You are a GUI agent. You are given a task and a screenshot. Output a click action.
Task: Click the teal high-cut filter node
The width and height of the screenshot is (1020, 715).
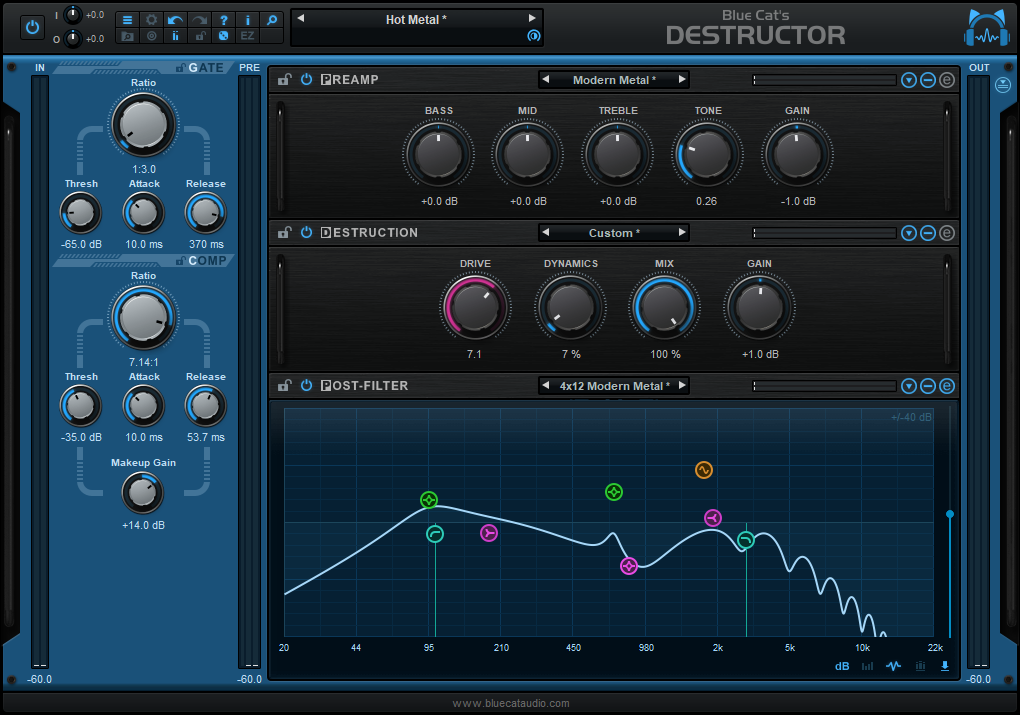(x=745, y=540)
